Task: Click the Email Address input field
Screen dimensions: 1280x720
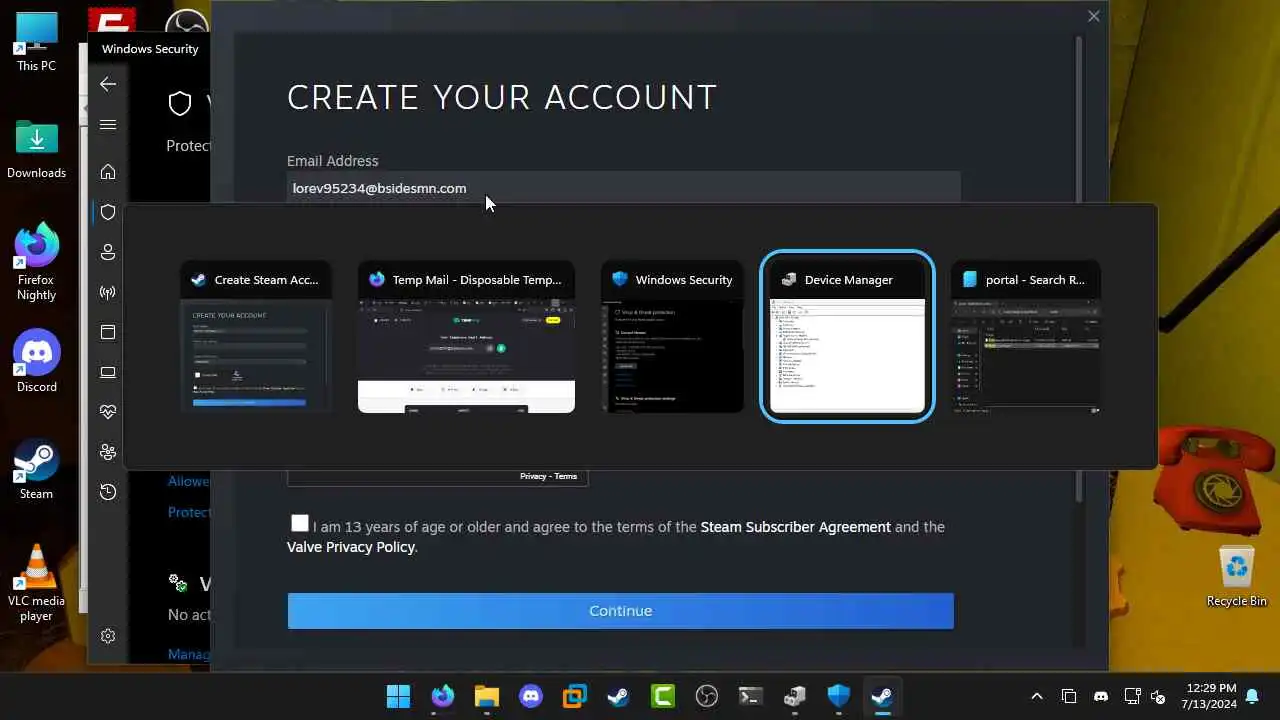Action: (x=623, y=188)
